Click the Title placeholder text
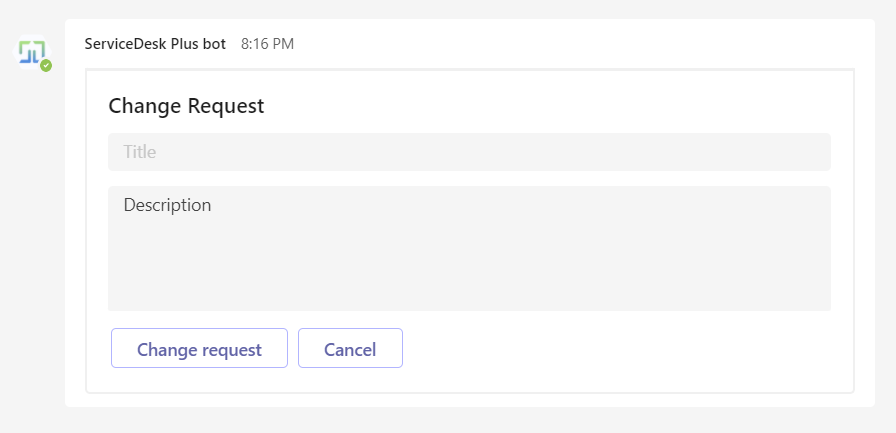This screenshot has height=433, width=896. coord(140,152)
